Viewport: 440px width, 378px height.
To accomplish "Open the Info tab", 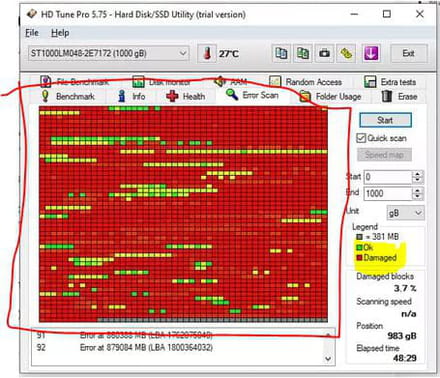I will 132,96.
